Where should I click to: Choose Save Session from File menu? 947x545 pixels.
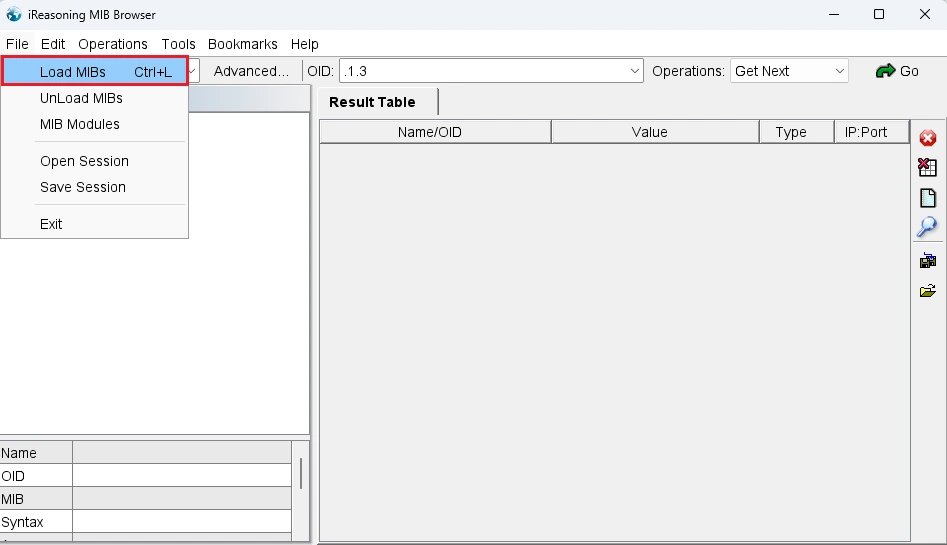tap(95, 187)
